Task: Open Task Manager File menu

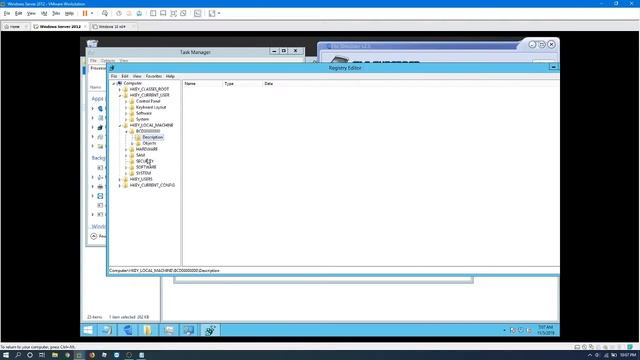Action: pyautogui.click(x=93, y=61)
